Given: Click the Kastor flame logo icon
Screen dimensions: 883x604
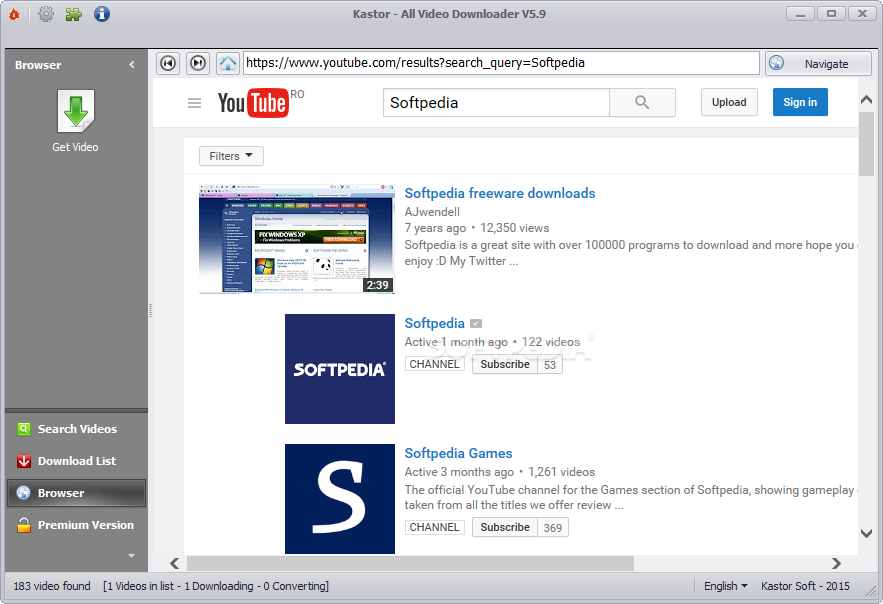Looking at the screenshot, I should [x=15, y=14].
